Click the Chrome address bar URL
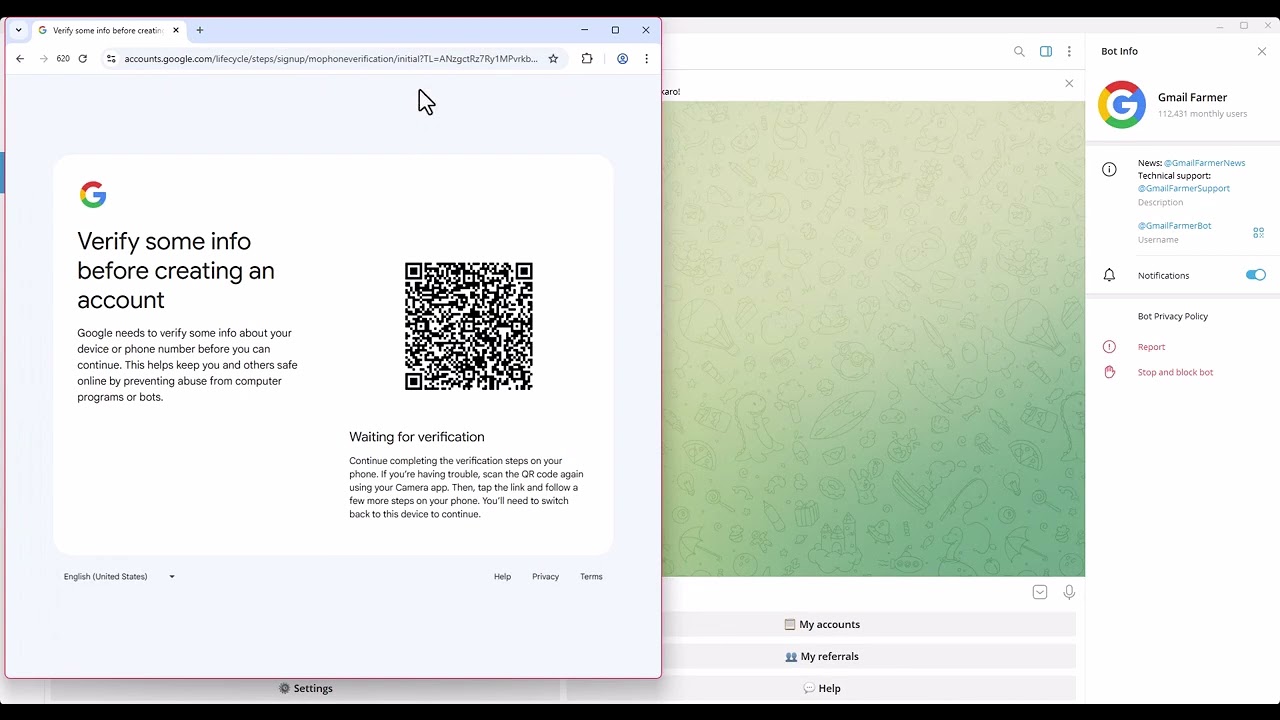1280x720 pixels. click(x=331, y=59)
